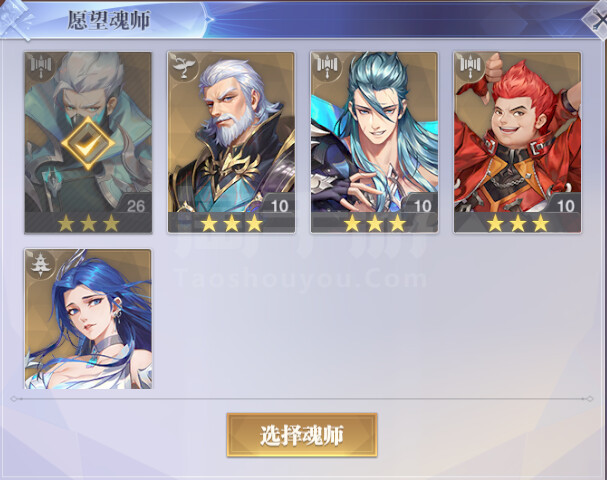Click the 选择魂师 confirm button
607x480 pixels.
pyautogui.click(x=302, y=435)
